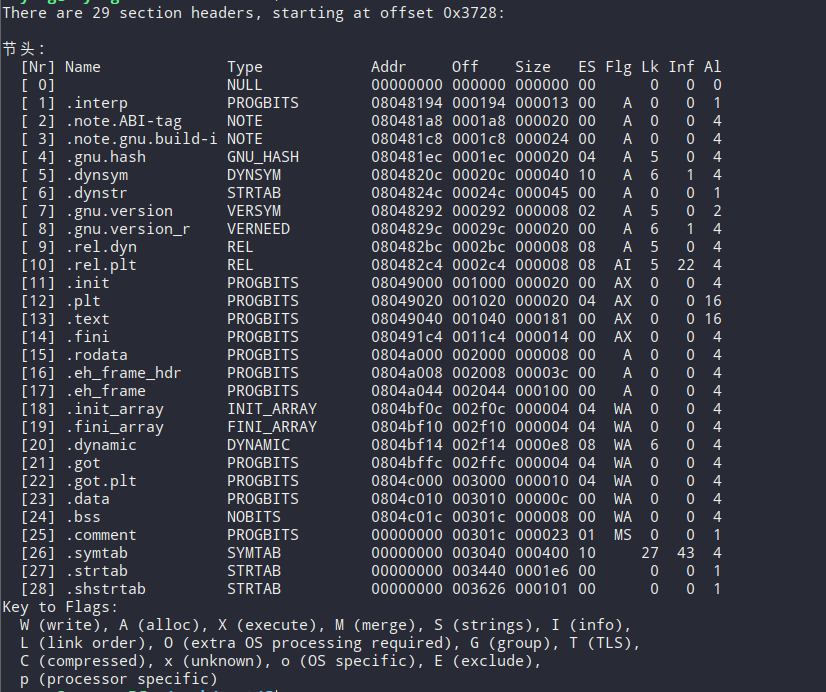Click the .dynamic section name
Screen dimensions: 826x692
coord(100,445)
